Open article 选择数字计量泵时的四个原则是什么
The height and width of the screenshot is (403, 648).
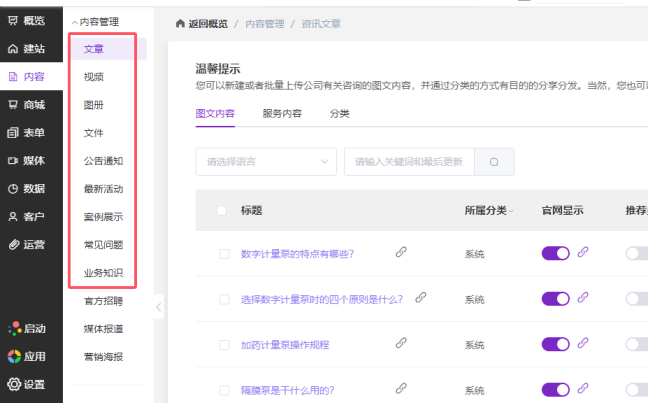tap(322, 299)
